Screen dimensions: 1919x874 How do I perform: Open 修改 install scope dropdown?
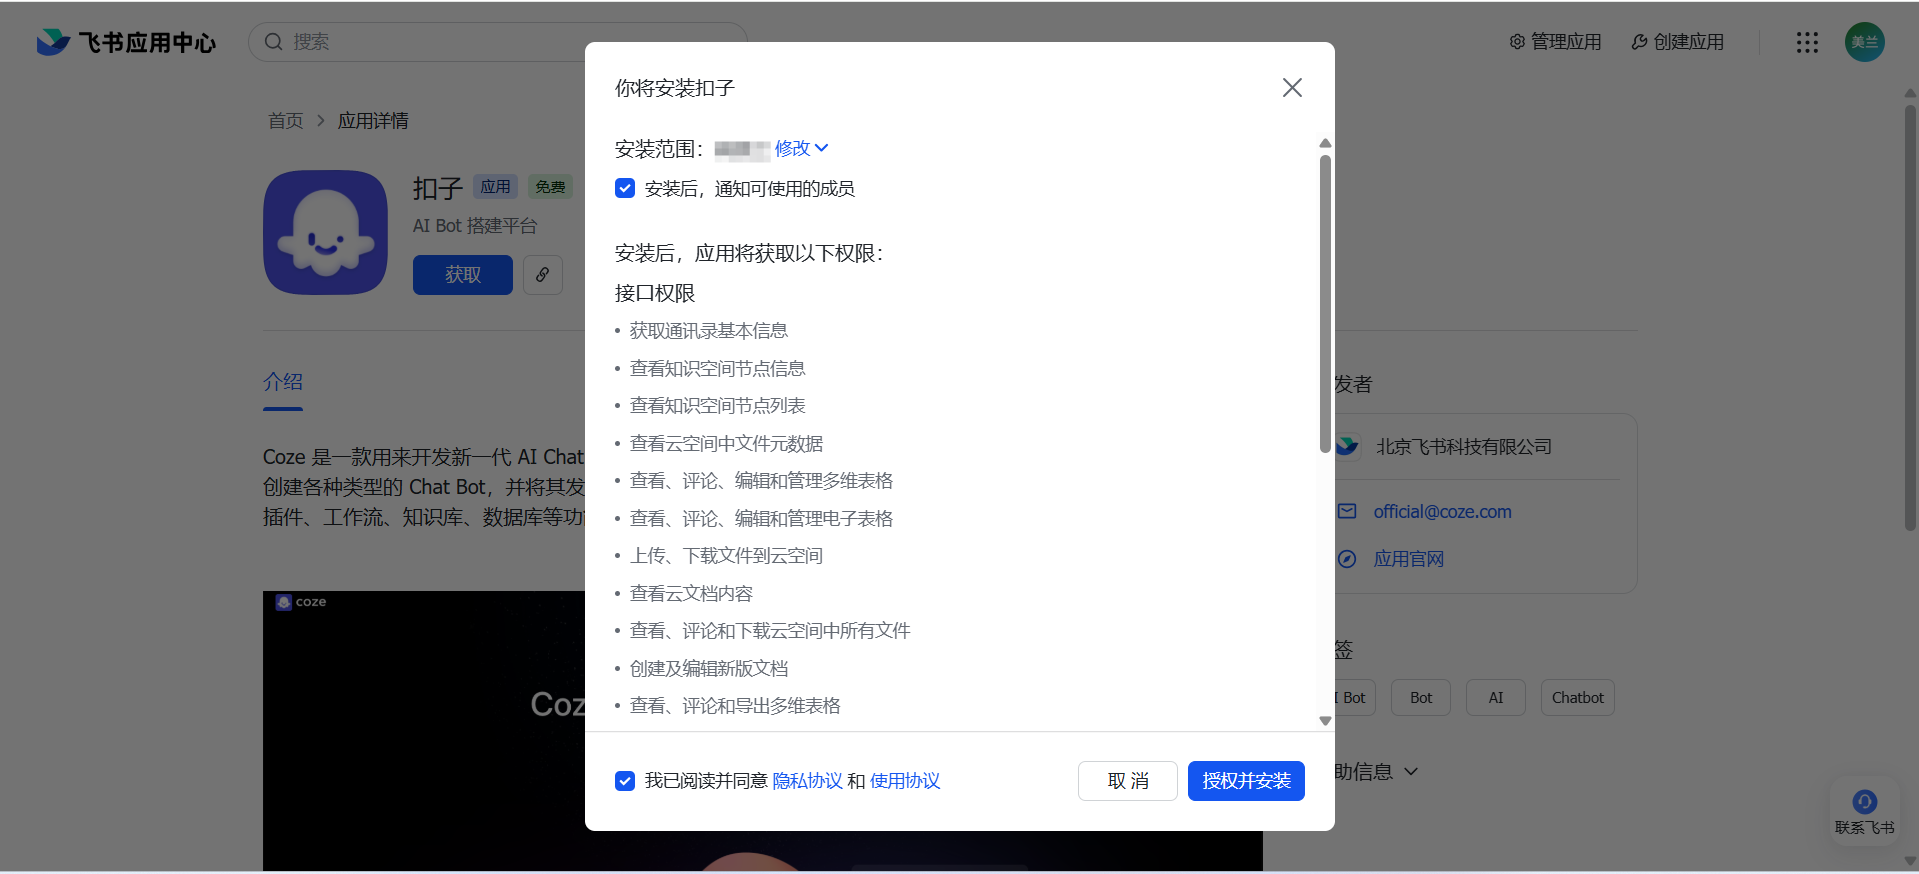click(x=802, y=148)
